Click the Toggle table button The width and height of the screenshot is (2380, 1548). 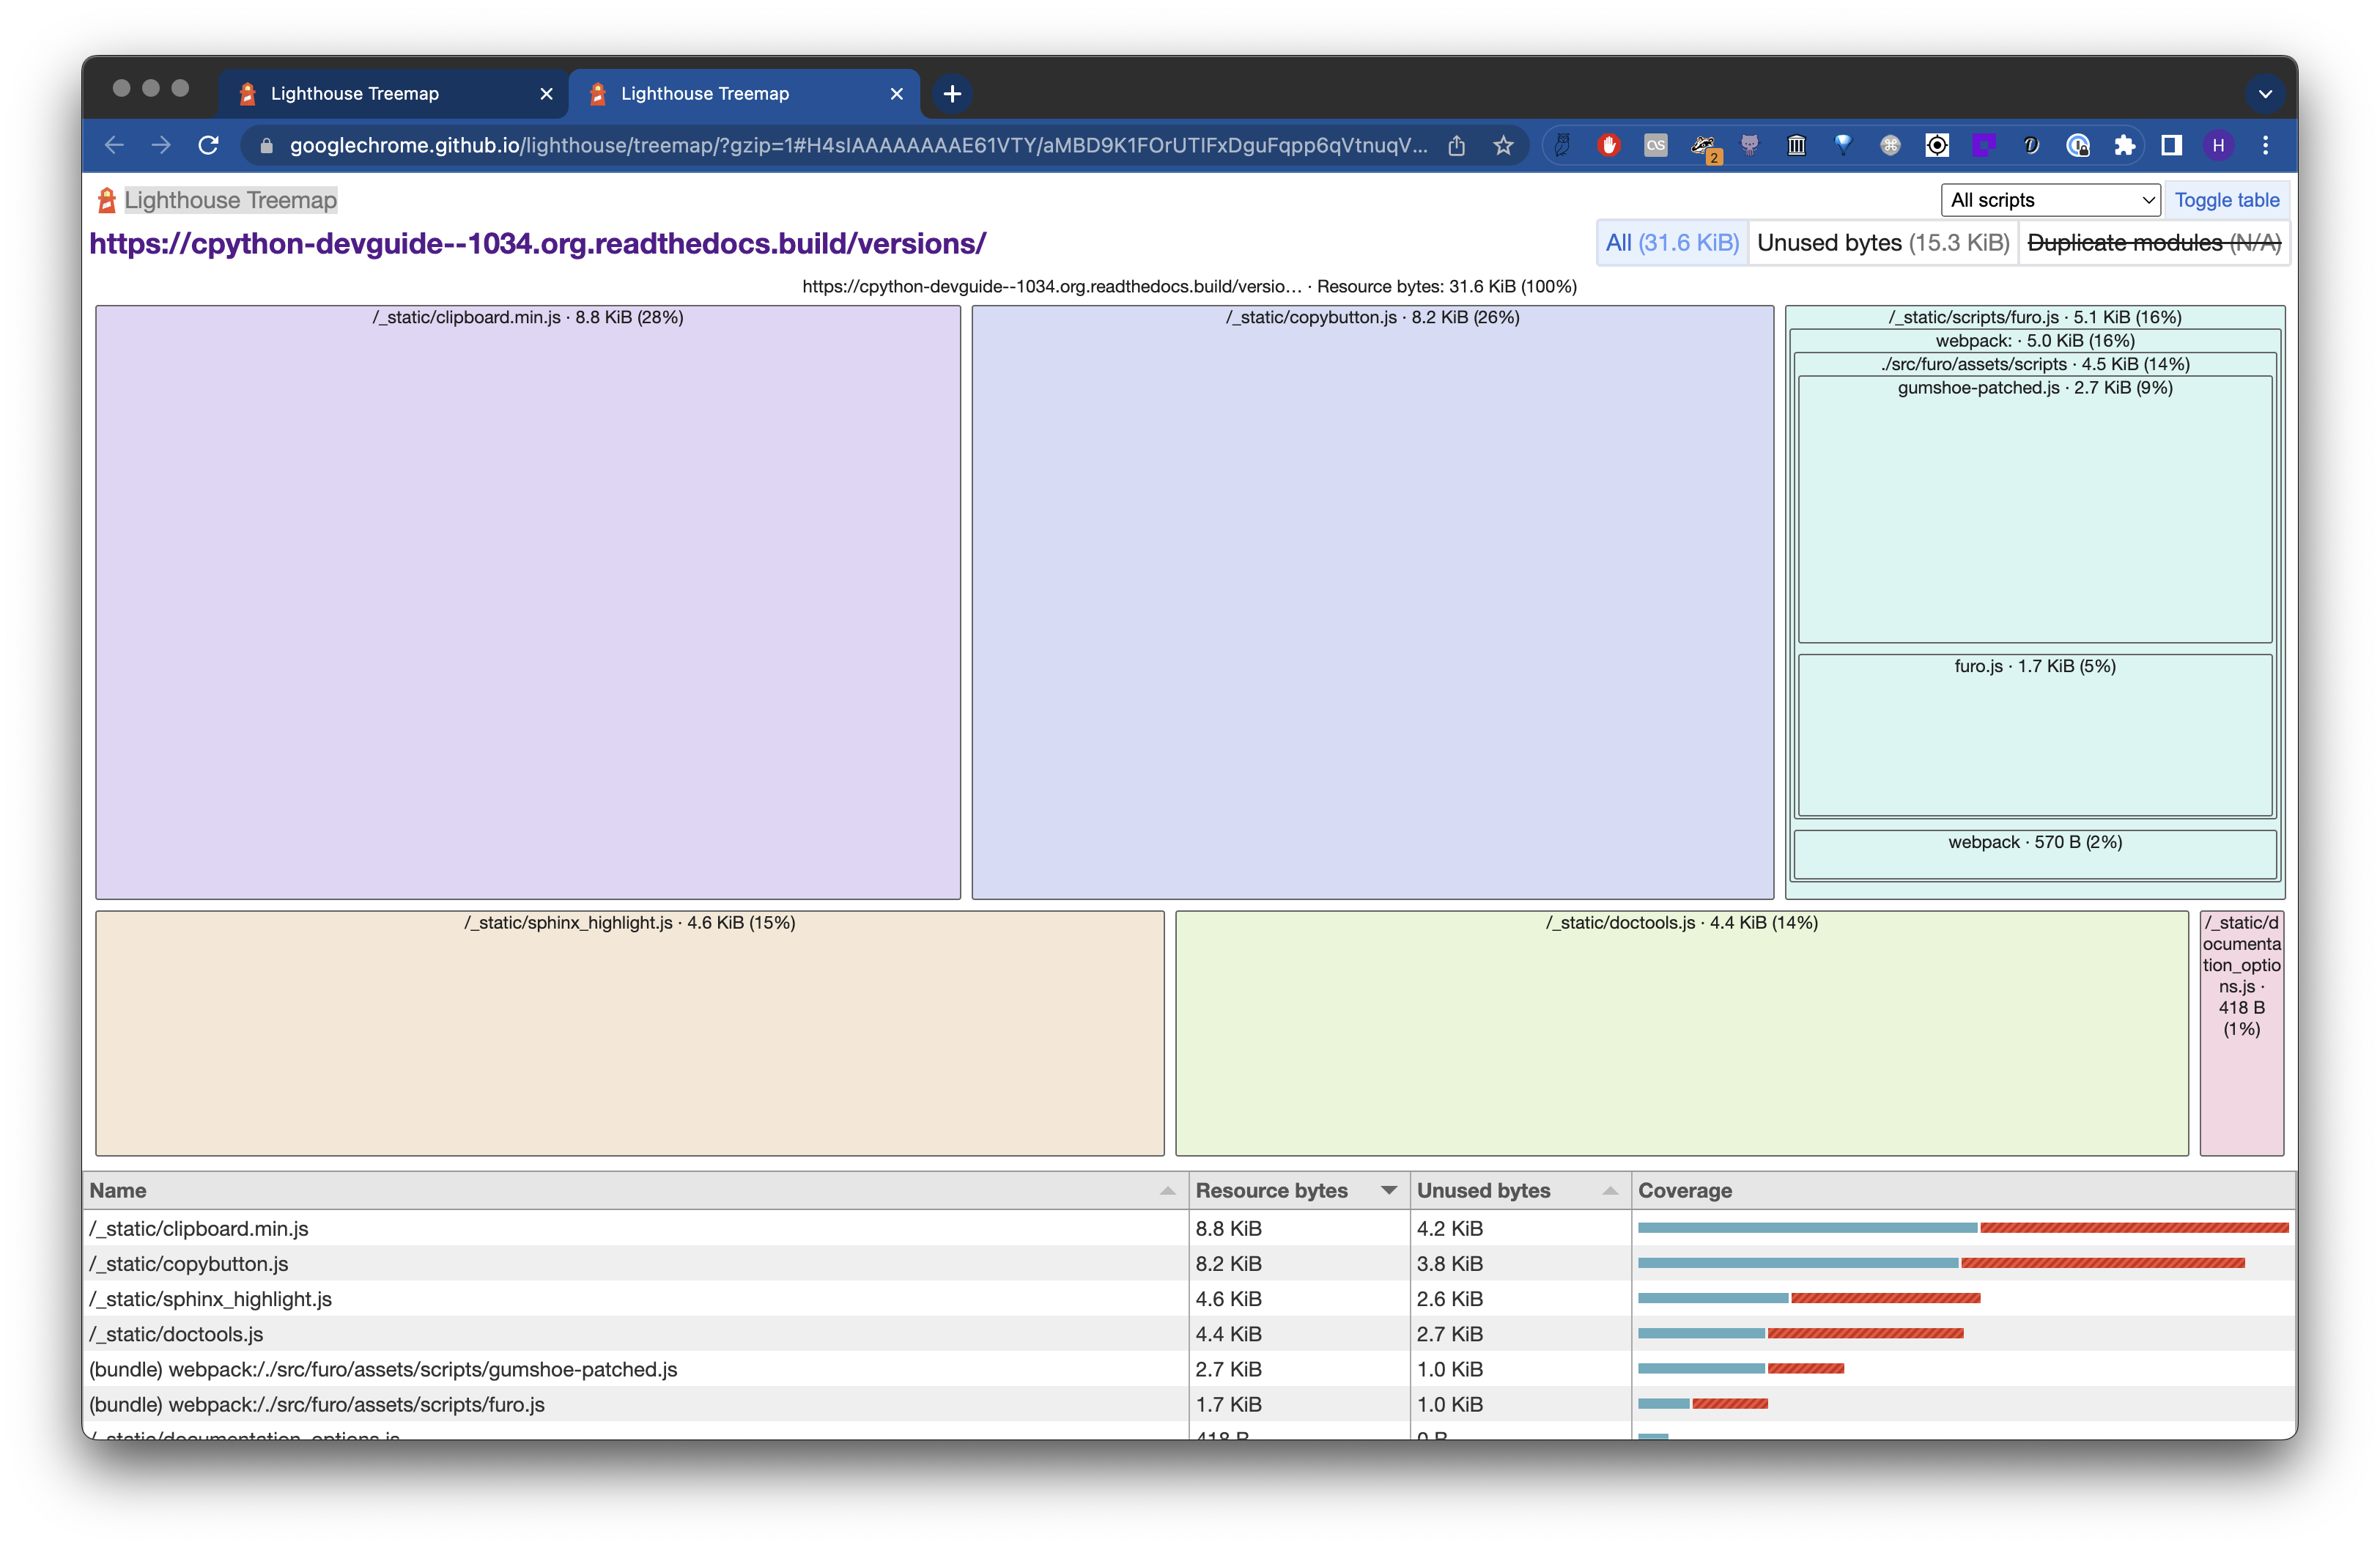[2226, 200]
